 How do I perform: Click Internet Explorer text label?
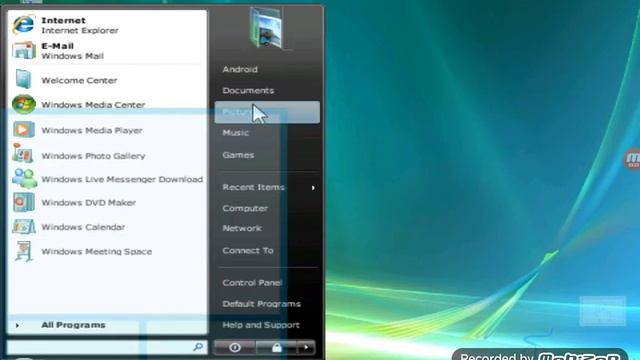80,30
